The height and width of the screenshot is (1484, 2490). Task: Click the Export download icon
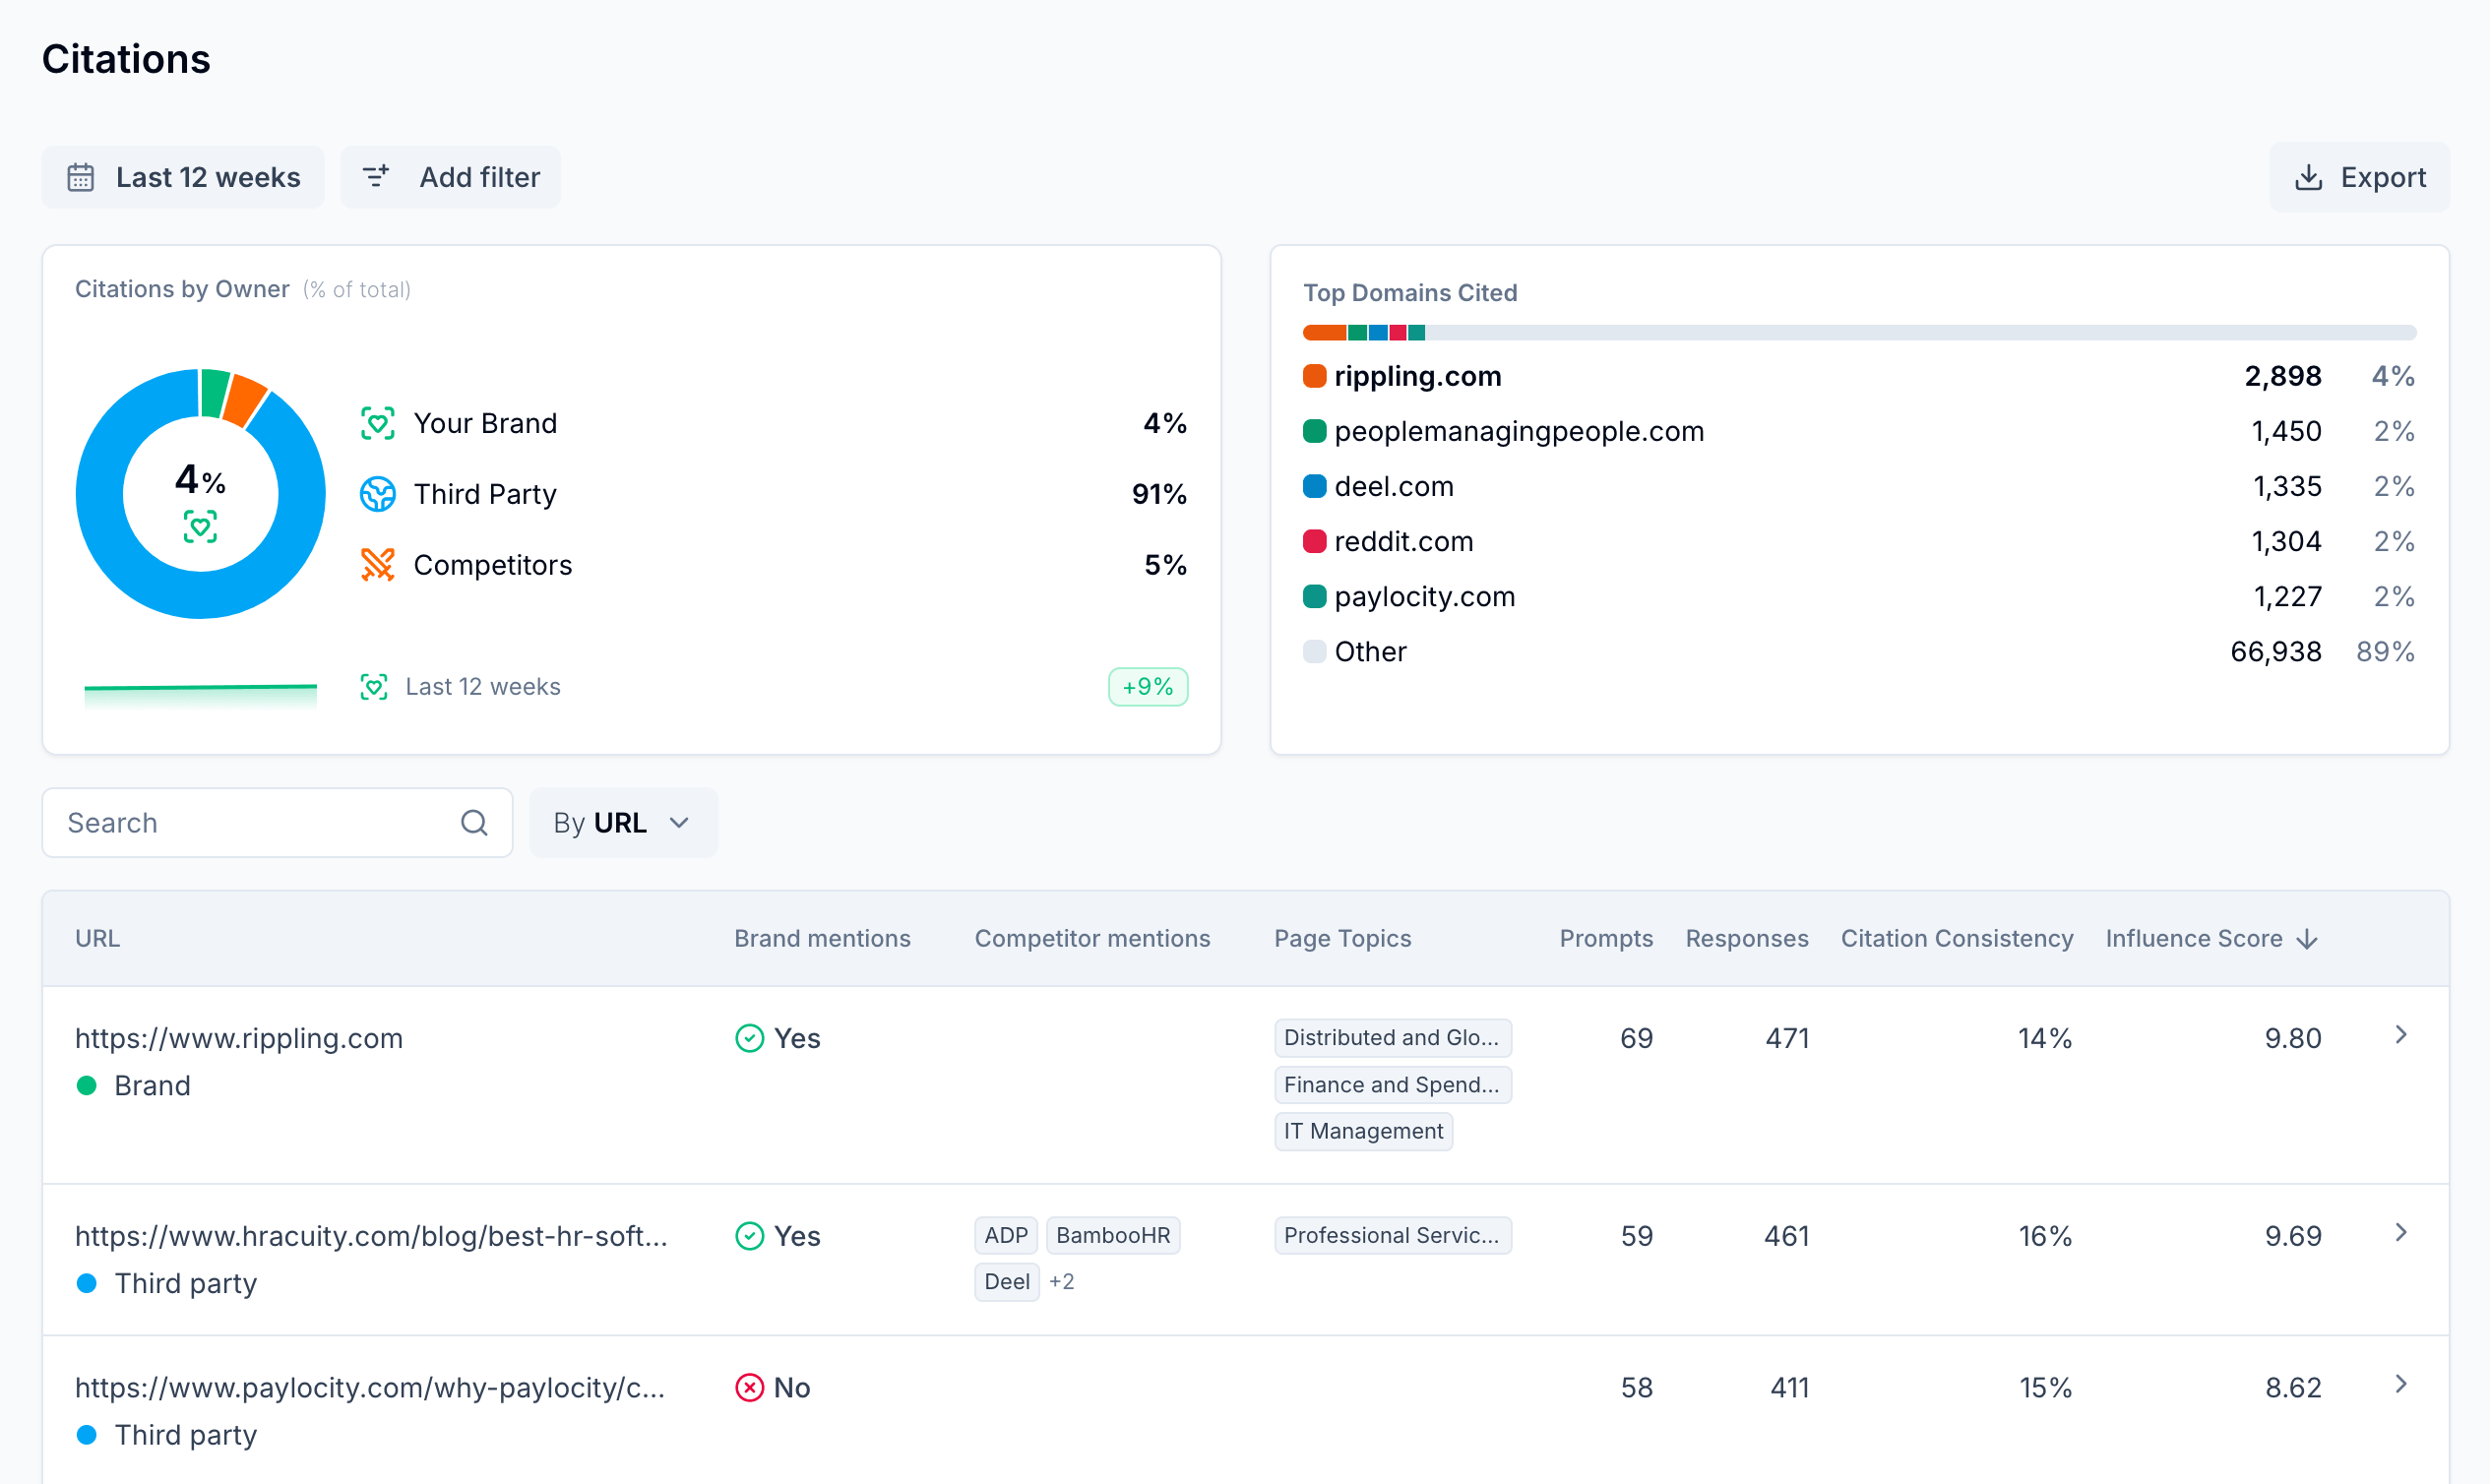(2308, 178)
